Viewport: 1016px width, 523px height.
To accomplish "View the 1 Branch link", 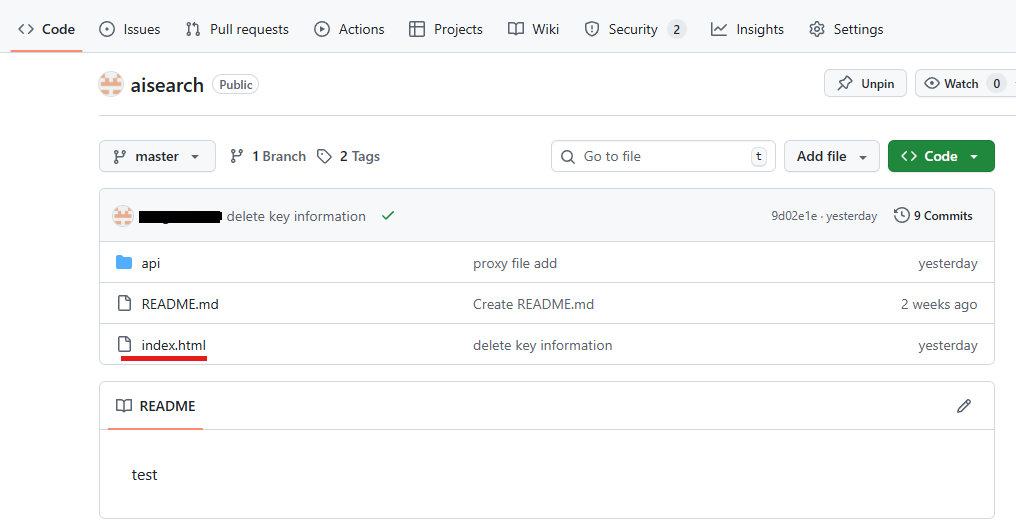I will [x=268, y=156].
